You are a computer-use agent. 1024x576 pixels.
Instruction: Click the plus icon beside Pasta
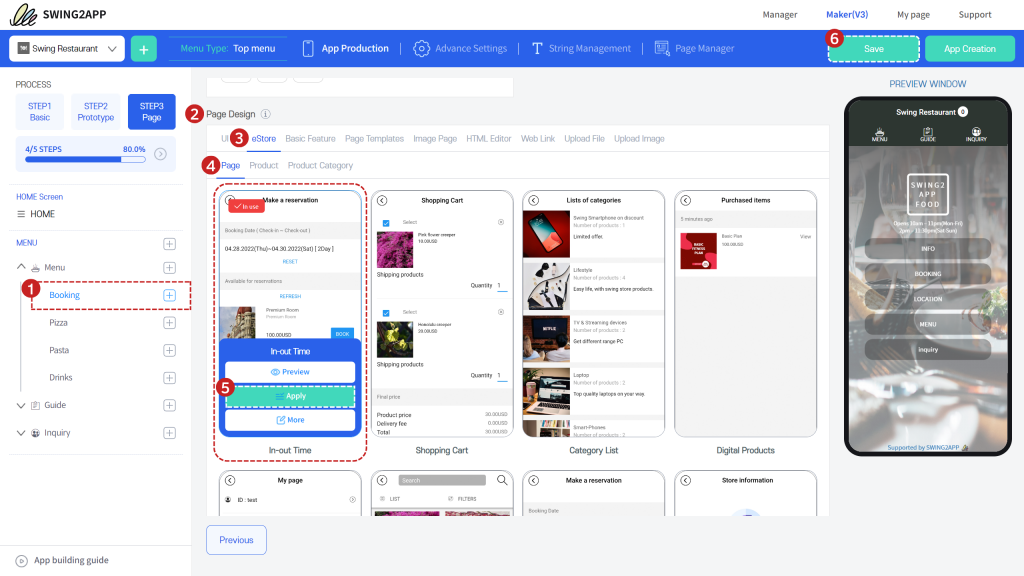tap(169, 351)
